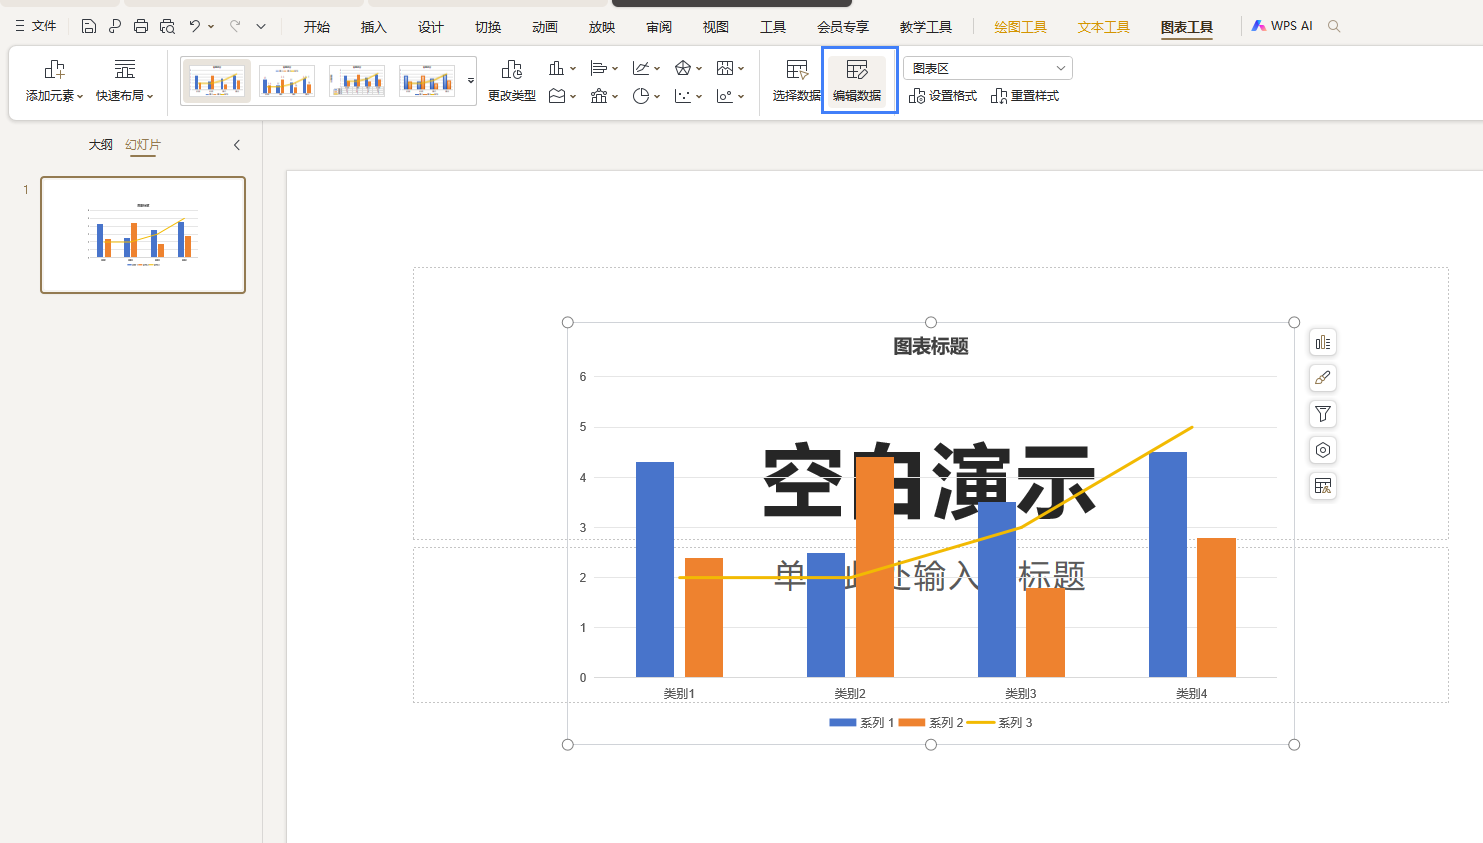Open the 审阅 review tab
Viewport: 1483px width, 843px height.
tap(659, 27)
